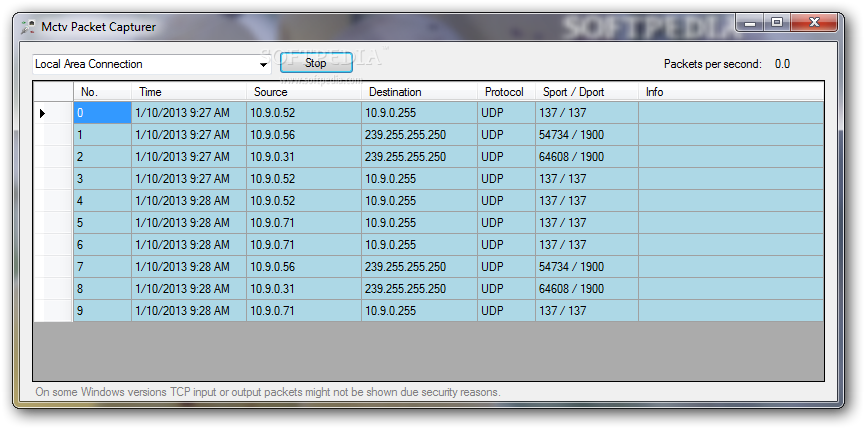Click destination 239.255.255.250 in row 1
865x429 pixels.
click(x=419, y=135)
